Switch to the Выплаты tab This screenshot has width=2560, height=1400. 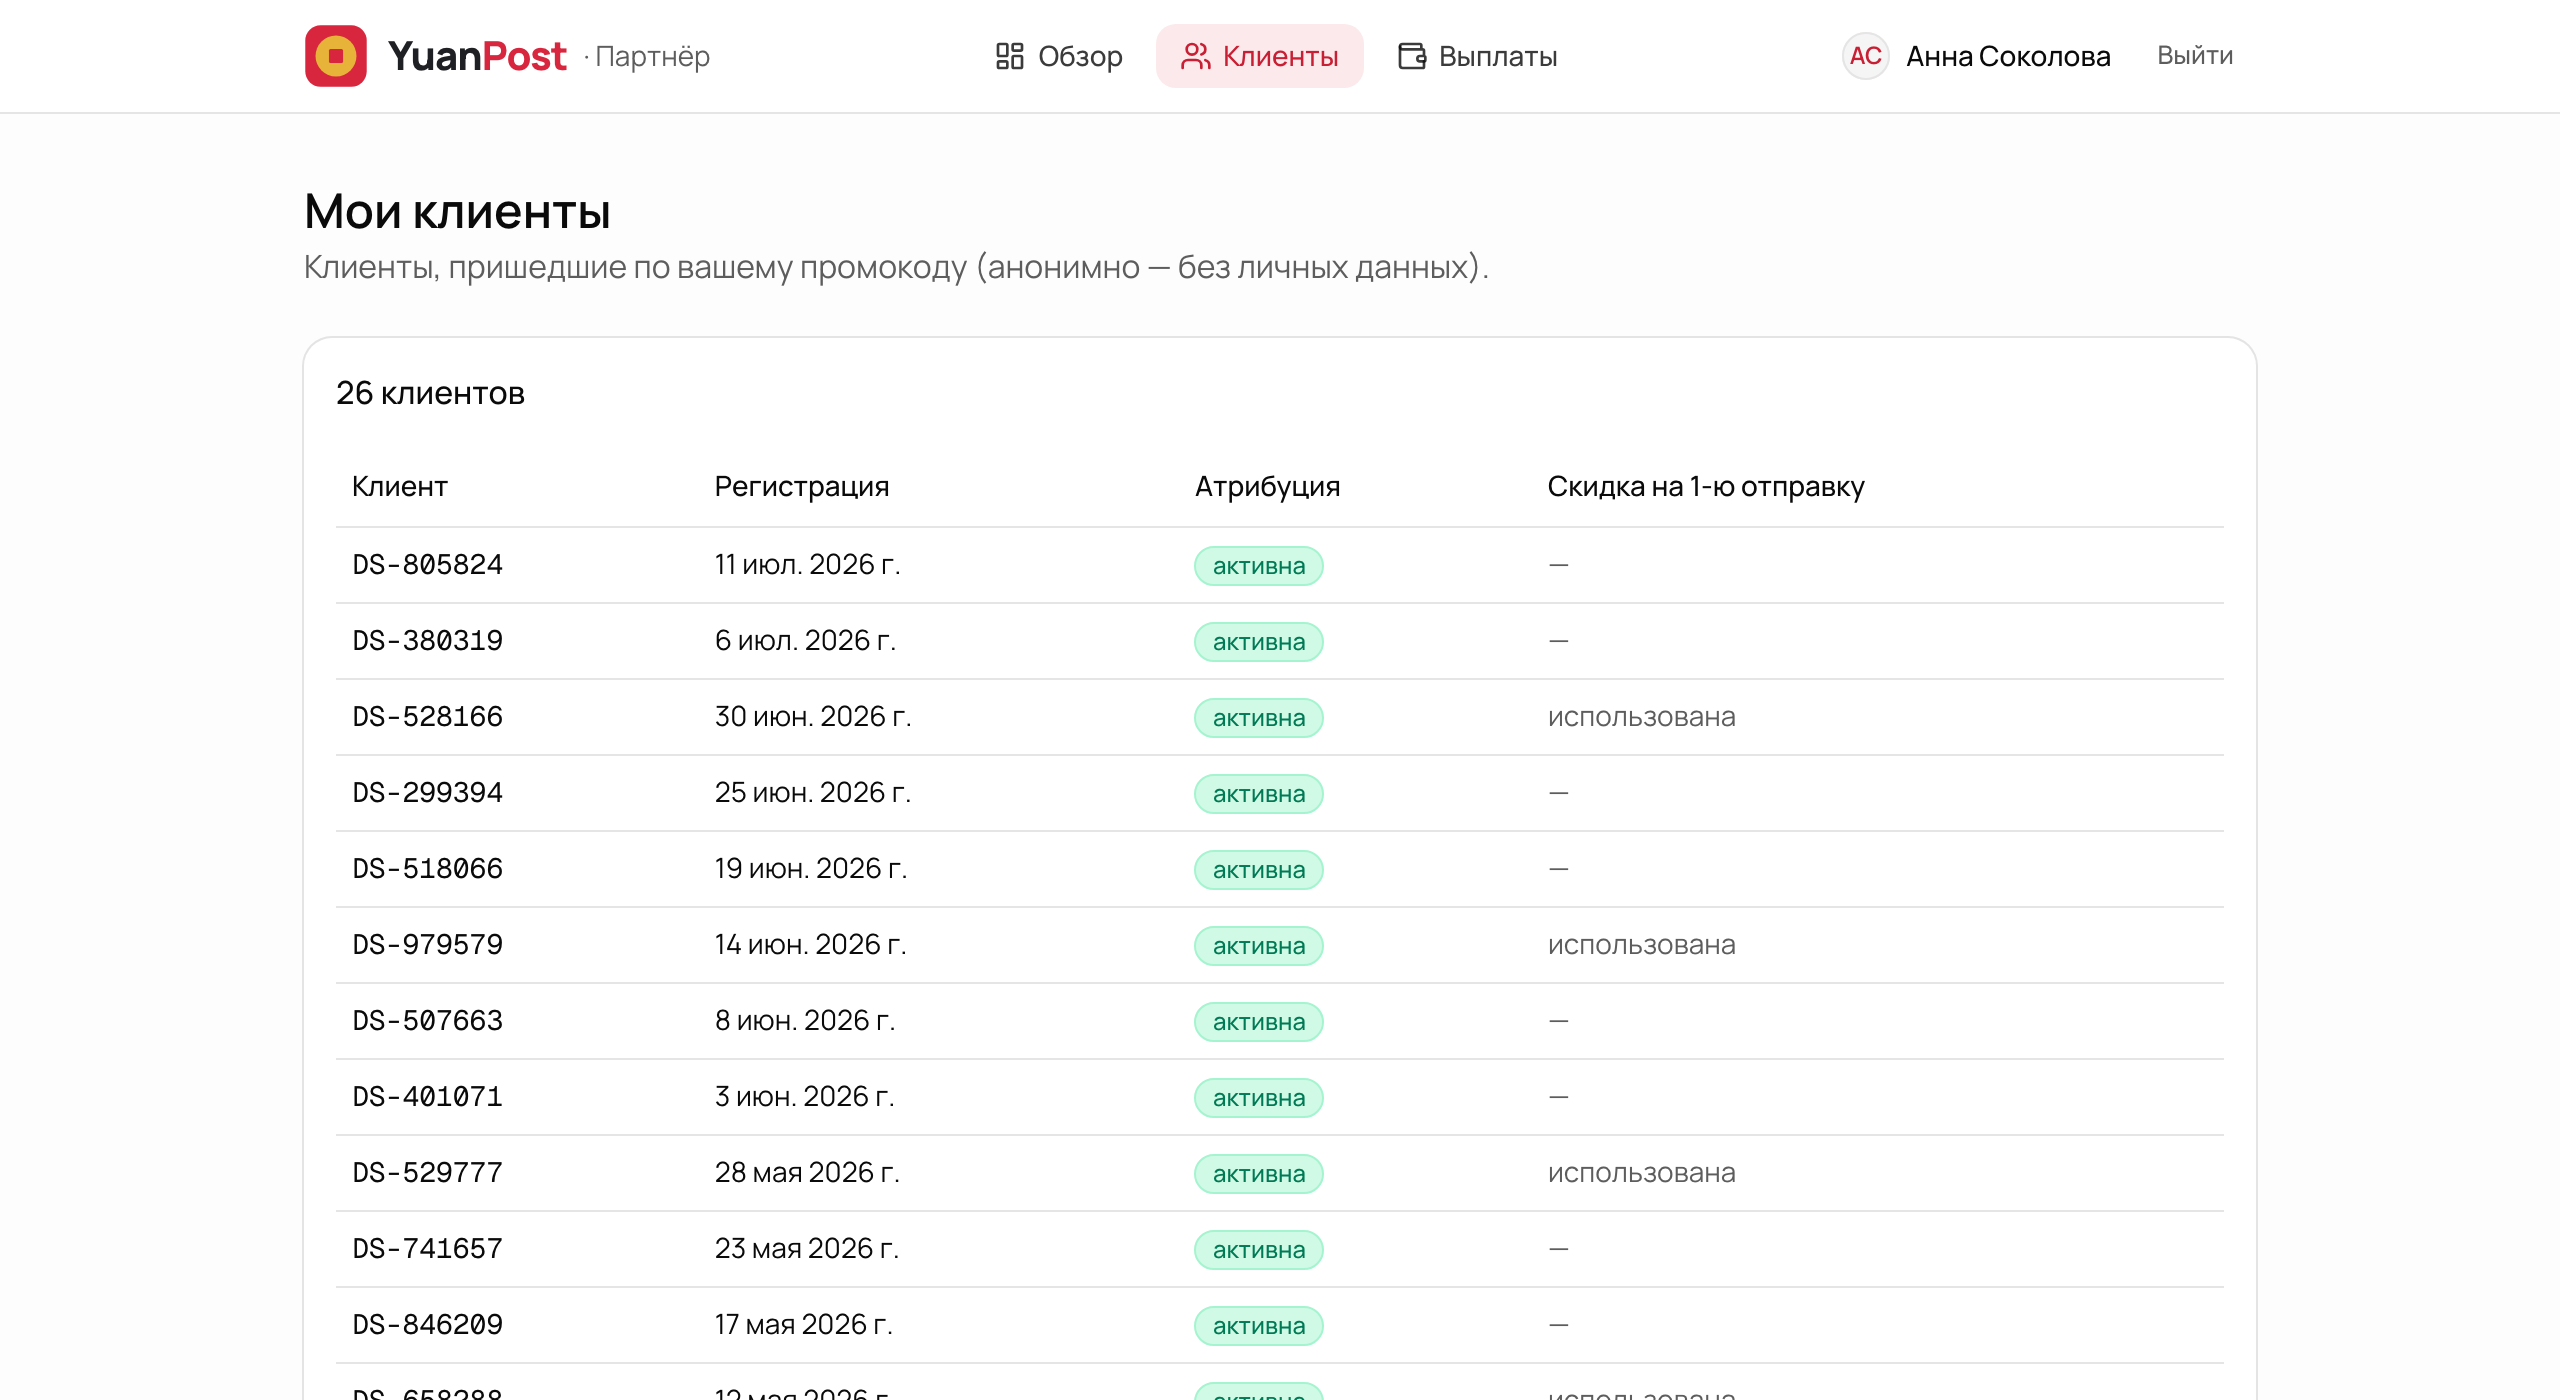1477,56
